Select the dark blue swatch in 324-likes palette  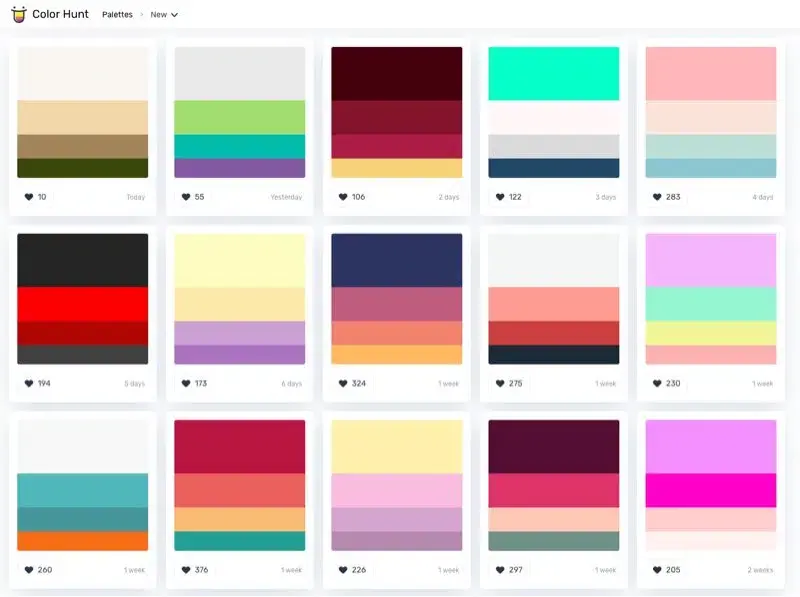point(397,260)
